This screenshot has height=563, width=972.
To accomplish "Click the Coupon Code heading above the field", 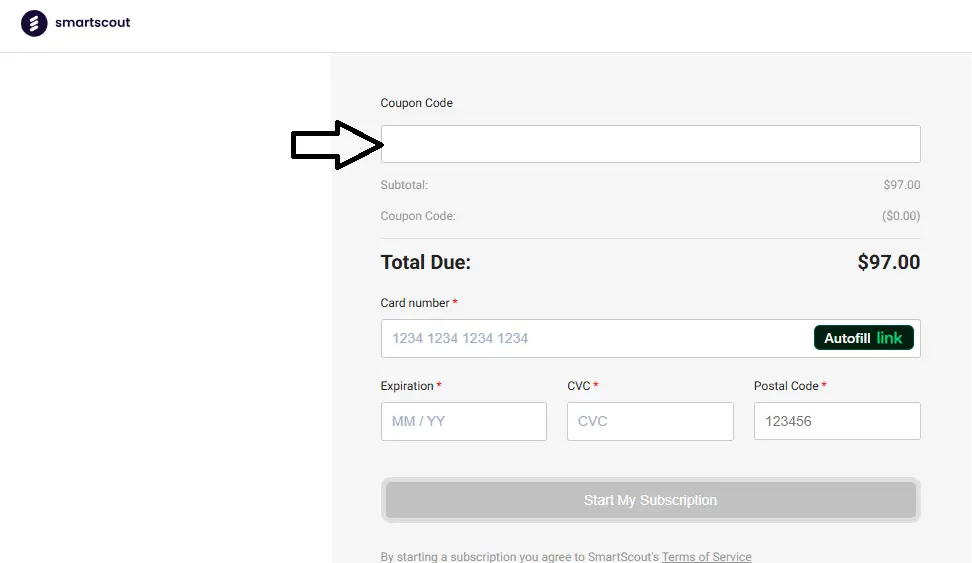I will 417,103.
